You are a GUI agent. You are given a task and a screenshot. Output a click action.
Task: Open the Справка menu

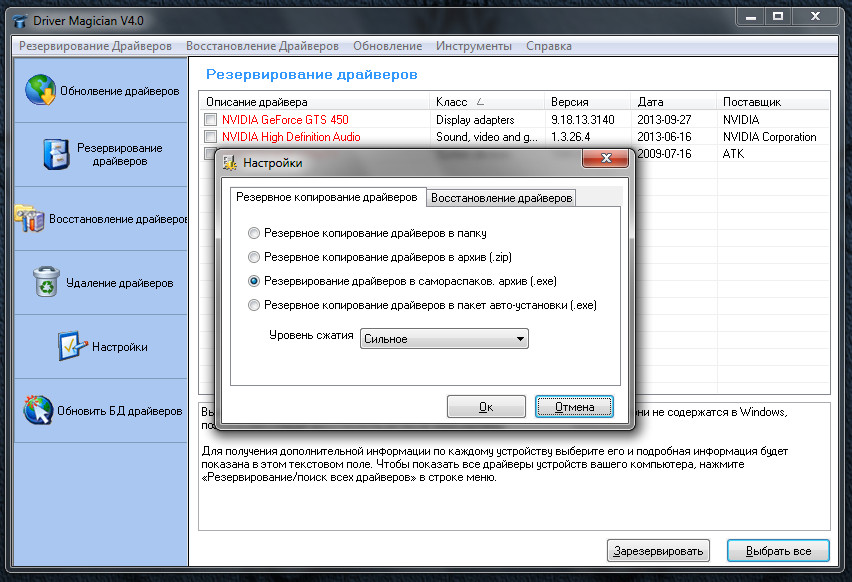click(x=549, y=46)
